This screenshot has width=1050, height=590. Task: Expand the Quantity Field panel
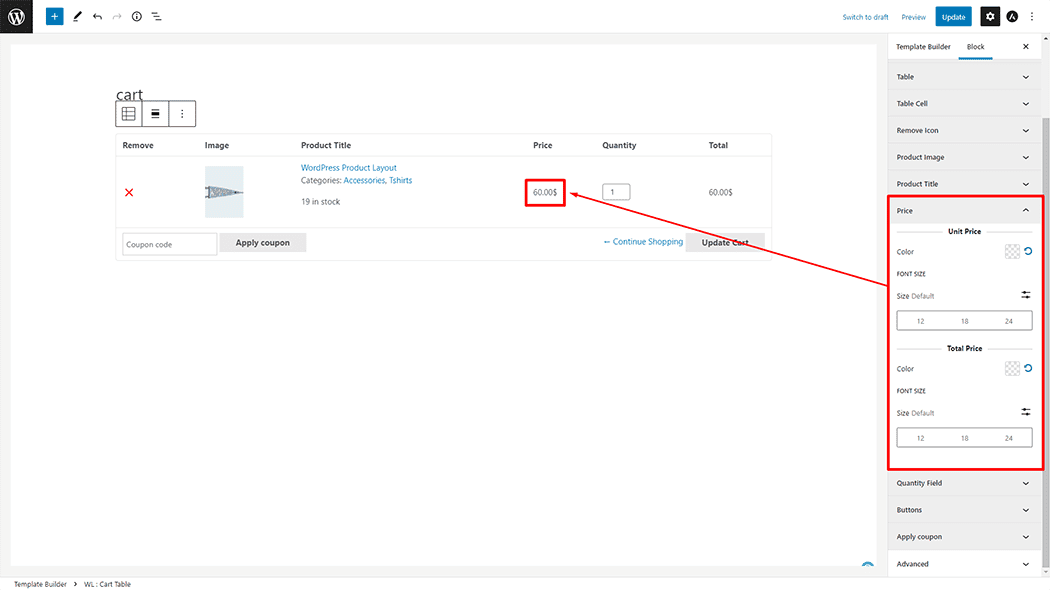pyautogui.click(x=964, y=483)
